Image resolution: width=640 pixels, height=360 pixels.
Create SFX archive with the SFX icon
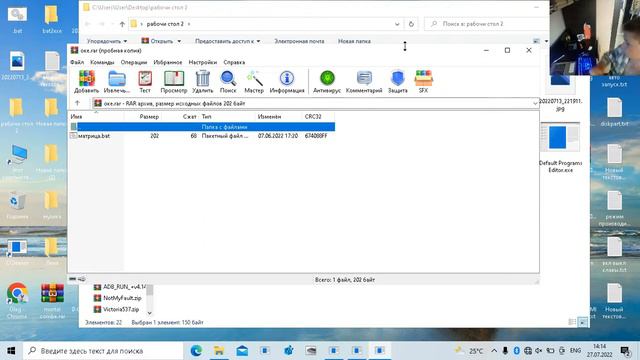423,81
